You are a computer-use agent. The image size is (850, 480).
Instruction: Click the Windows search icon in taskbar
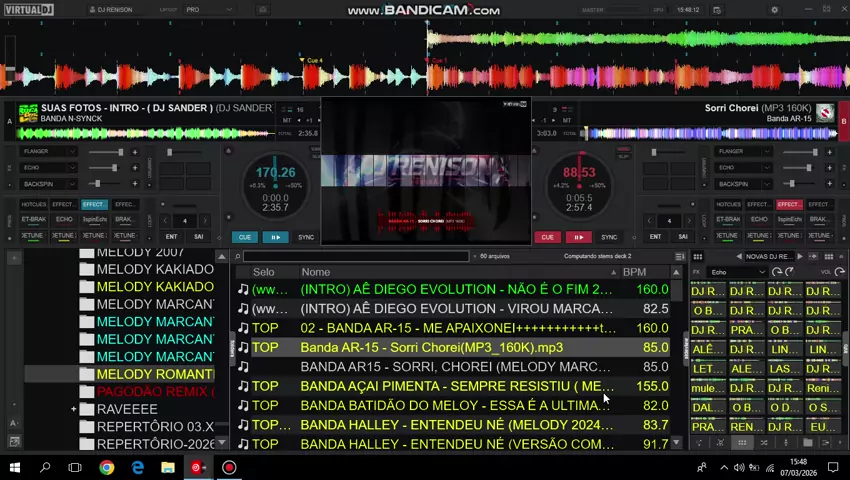pos(45,467)
